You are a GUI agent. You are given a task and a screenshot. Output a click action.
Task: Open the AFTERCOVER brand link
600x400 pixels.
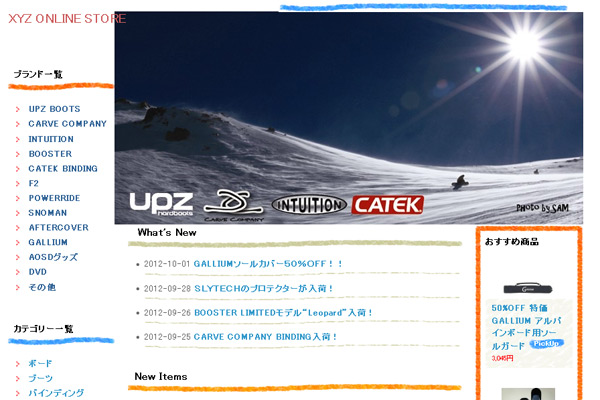point(59,227)
